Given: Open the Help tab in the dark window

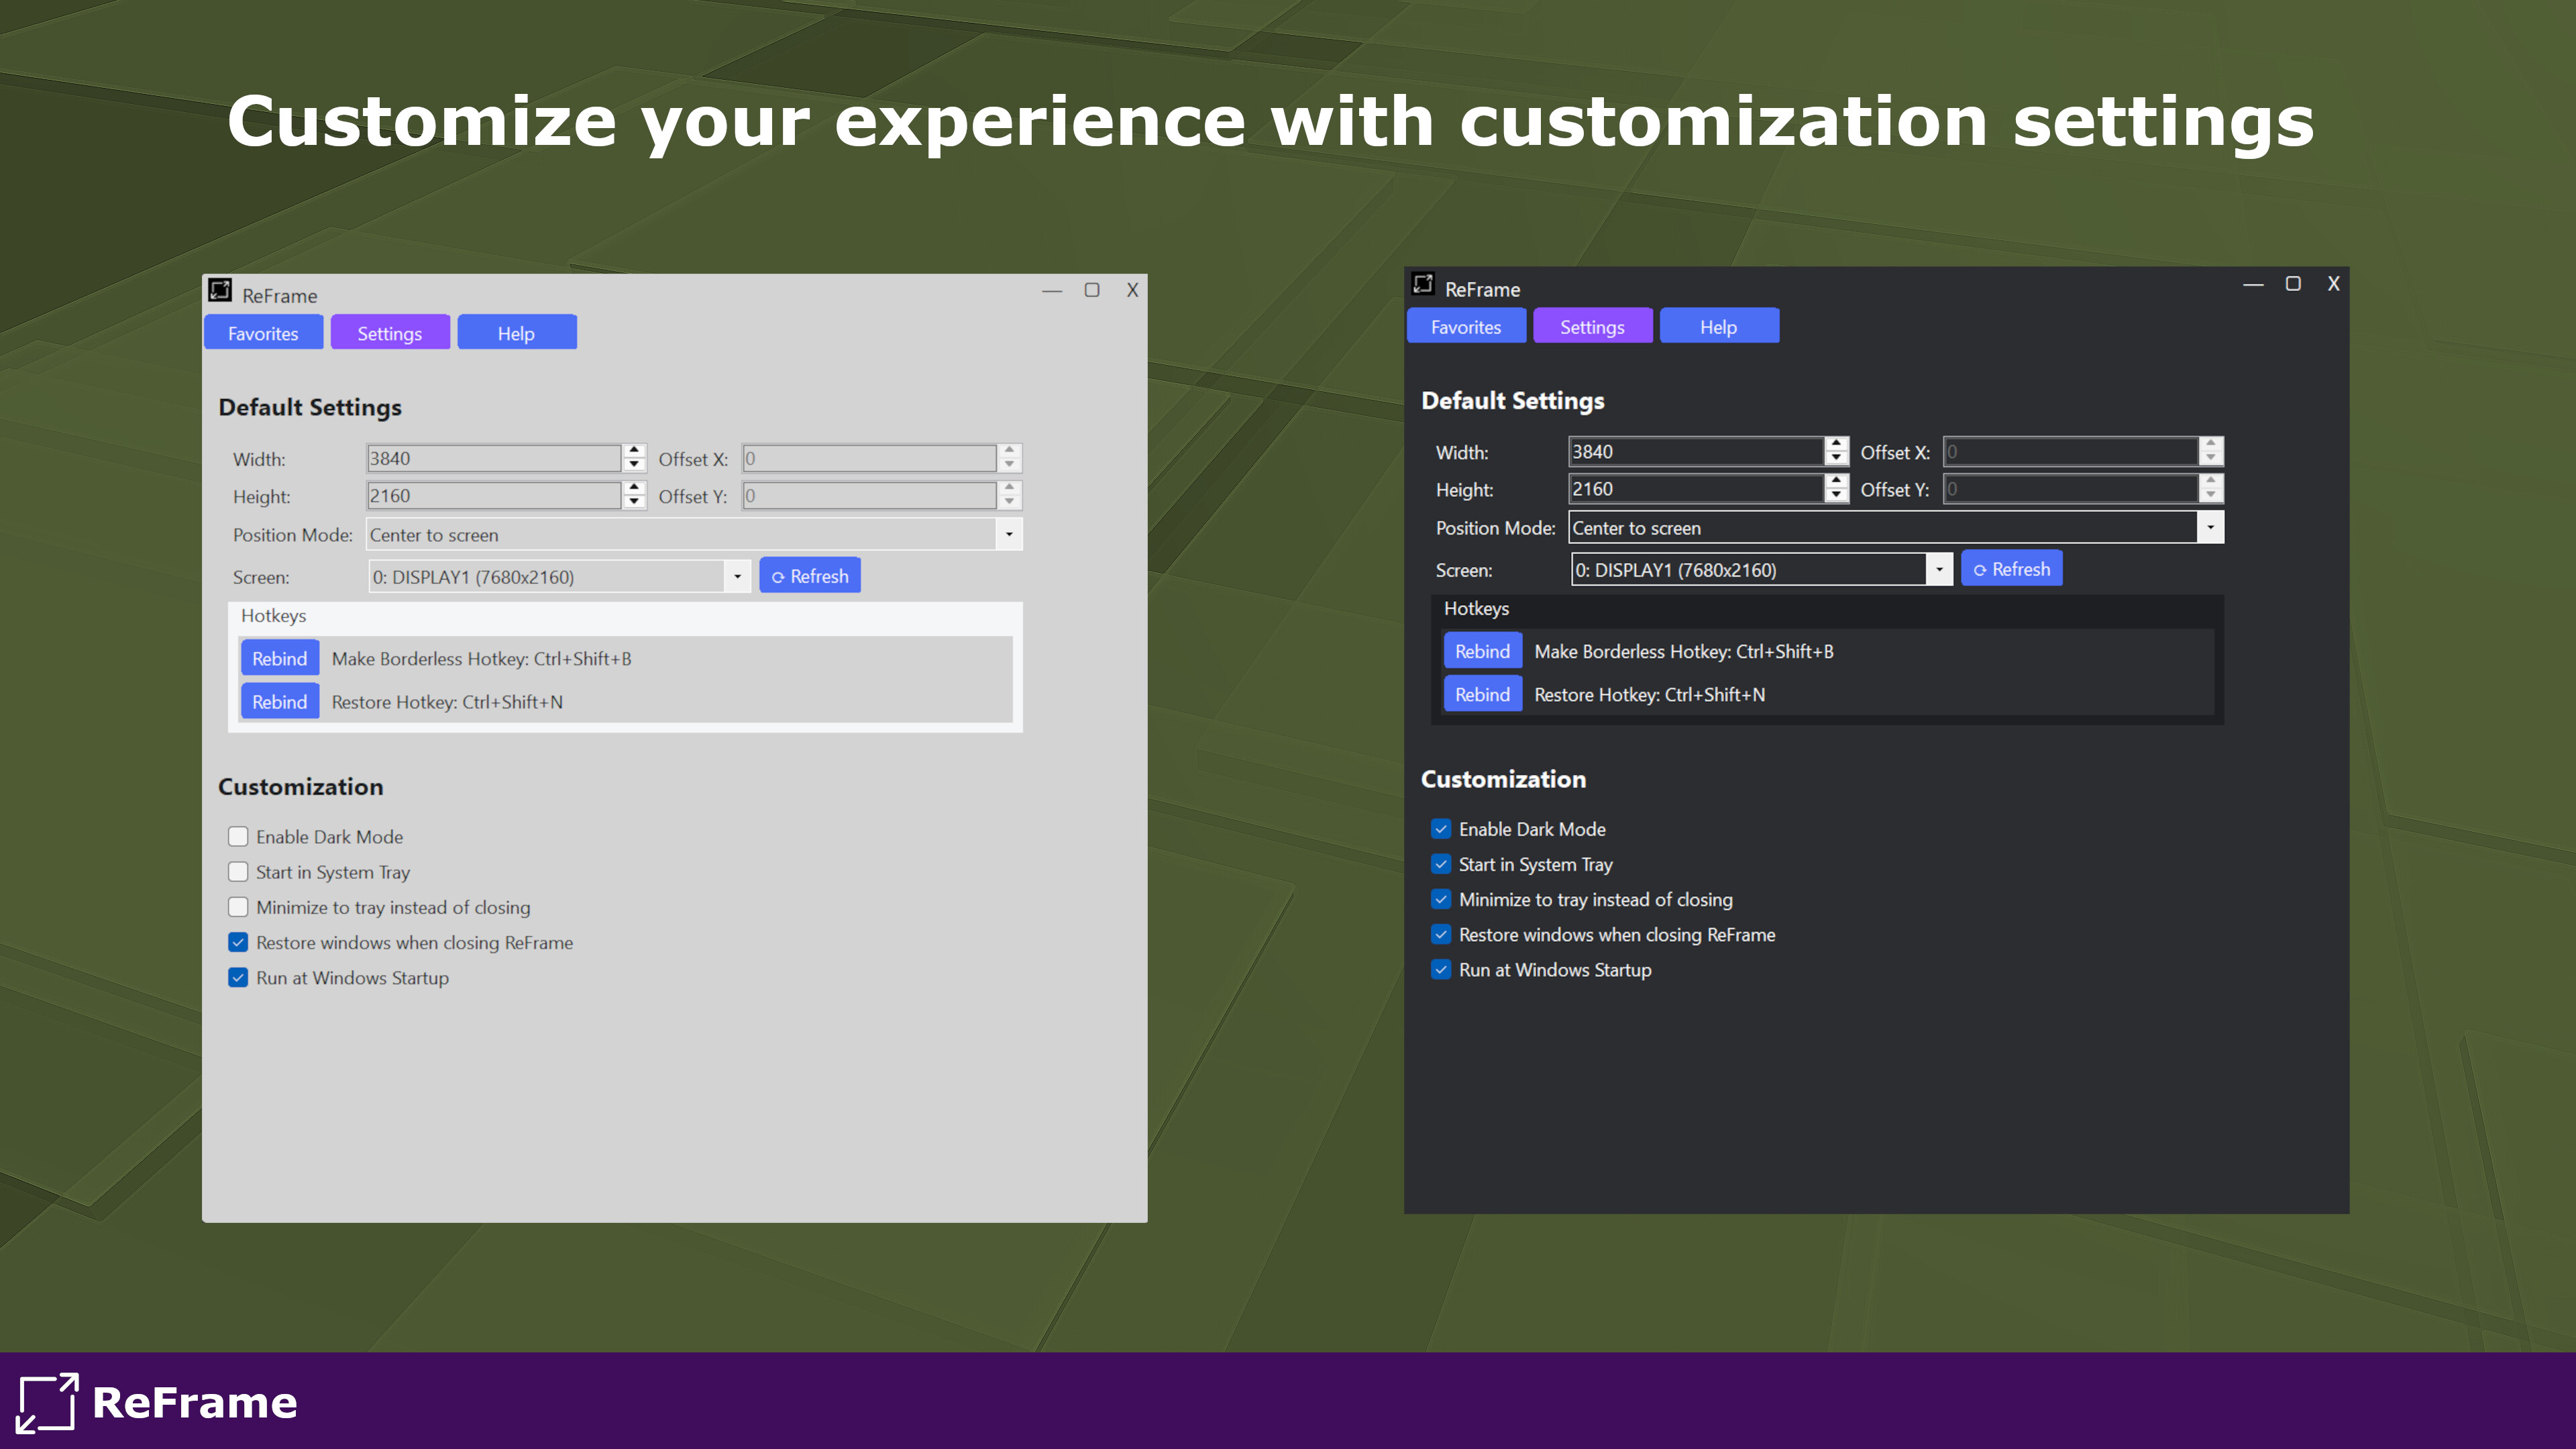Looking at the screenshot, I should (x=1718, y=325).
